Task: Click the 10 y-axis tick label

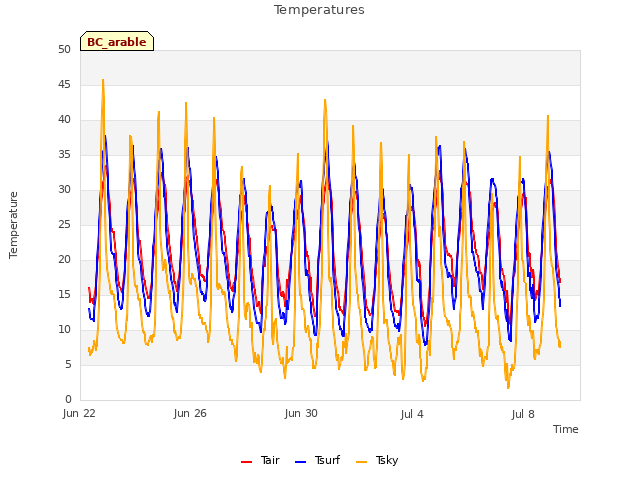Action: coord(64,330)
